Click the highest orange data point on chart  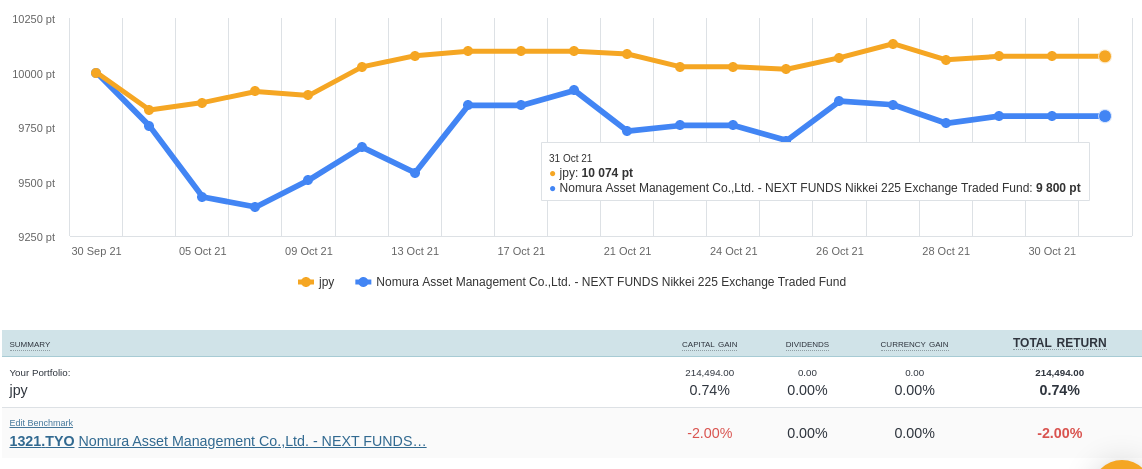pyautogui.click(x=893, y=44)
